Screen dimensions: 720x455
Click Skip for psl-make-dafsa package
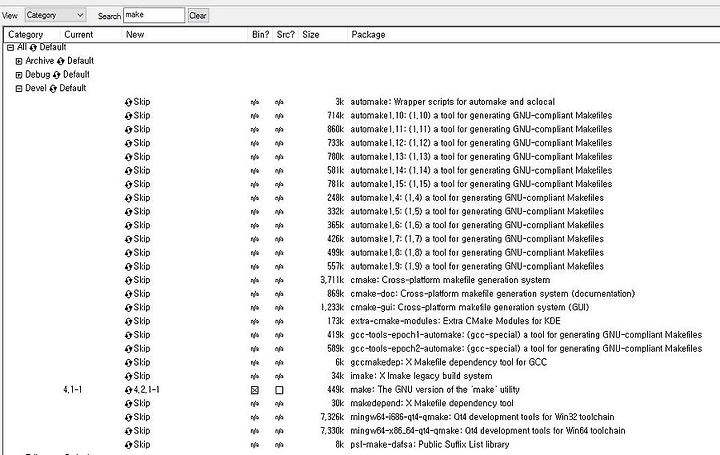141,445
